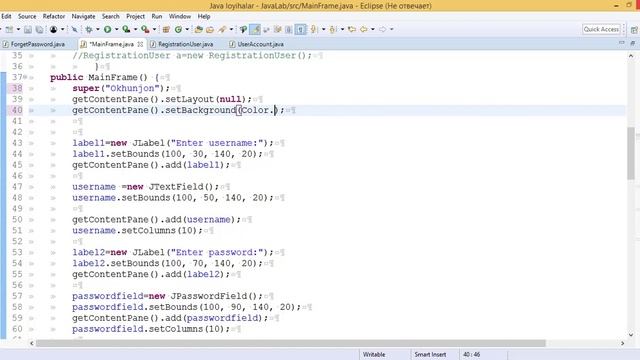This screenshot has width=640, height=360.
Task: Expand the Debug configurations dropdown arrow
Action: (x=98, y=29)
